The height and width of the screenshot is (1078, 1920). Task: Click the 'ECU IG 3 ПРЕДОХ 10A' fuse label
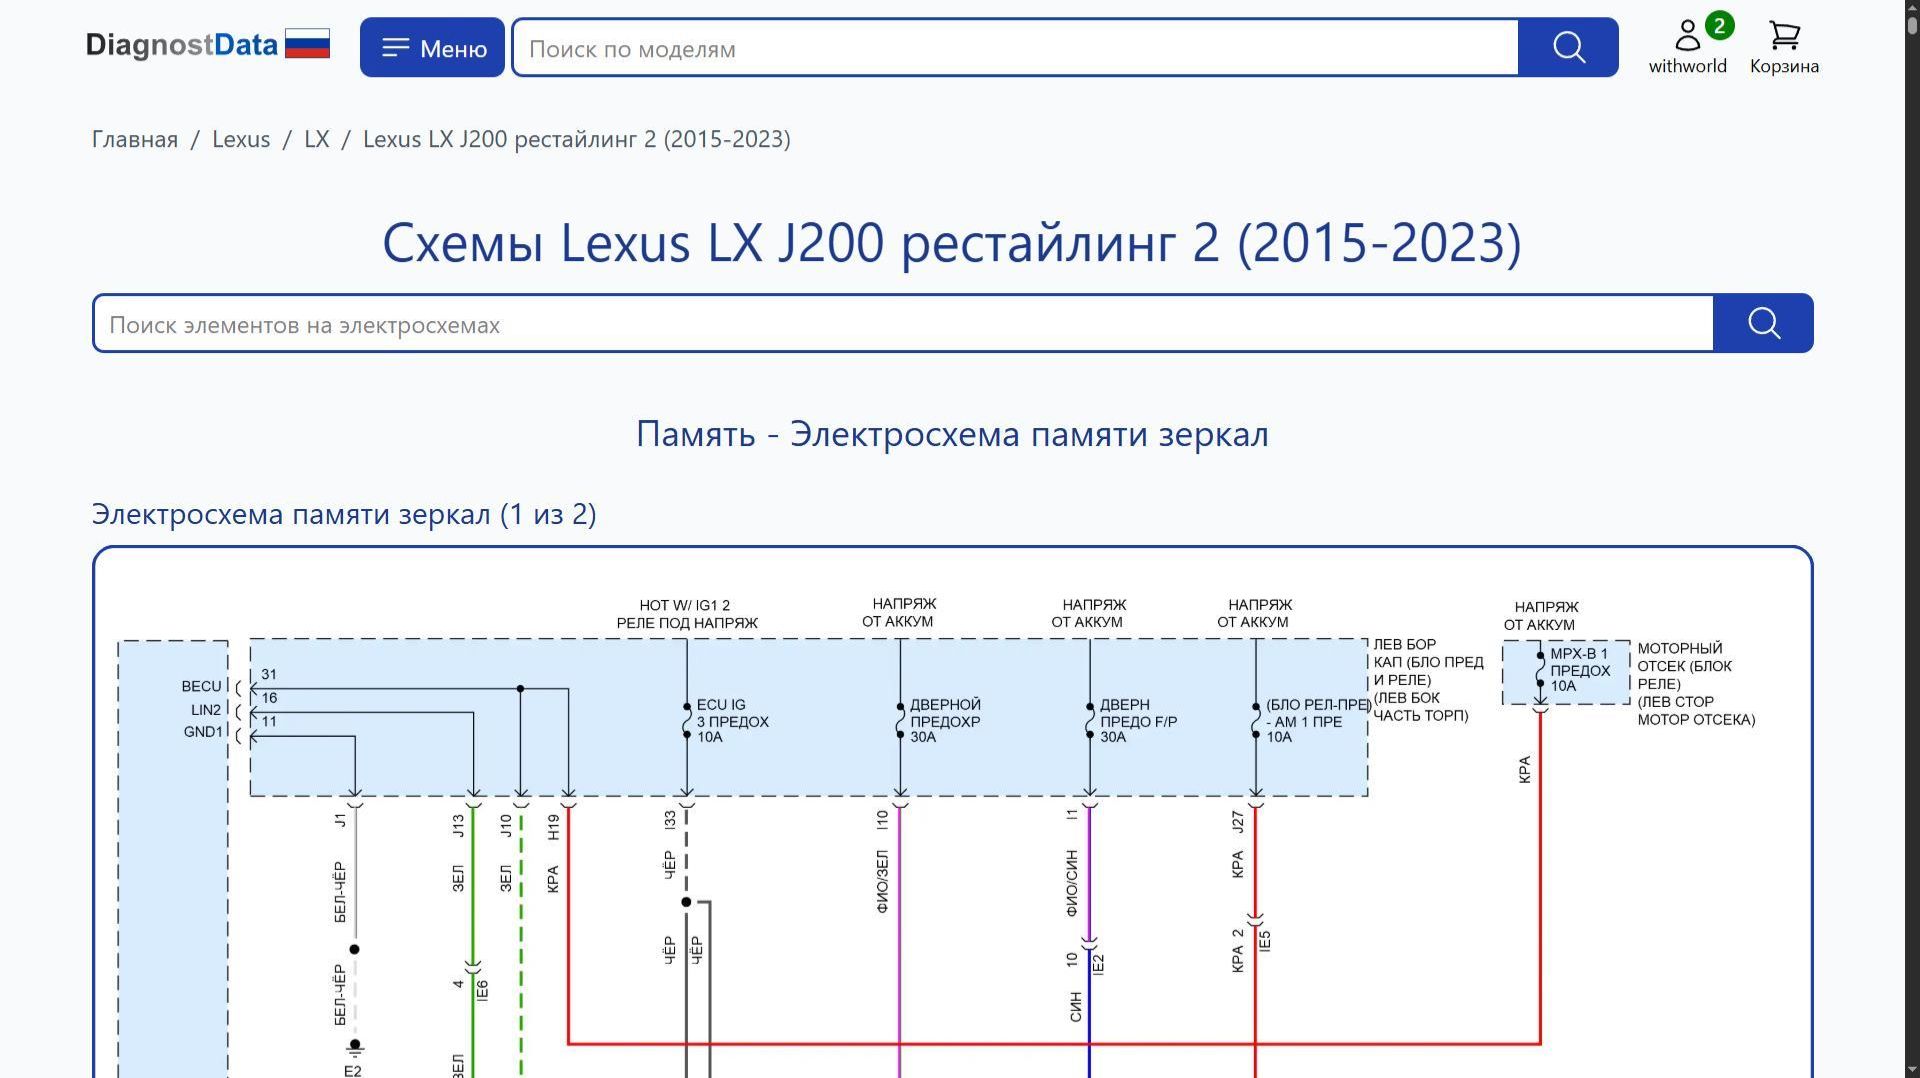click(732, 721)
